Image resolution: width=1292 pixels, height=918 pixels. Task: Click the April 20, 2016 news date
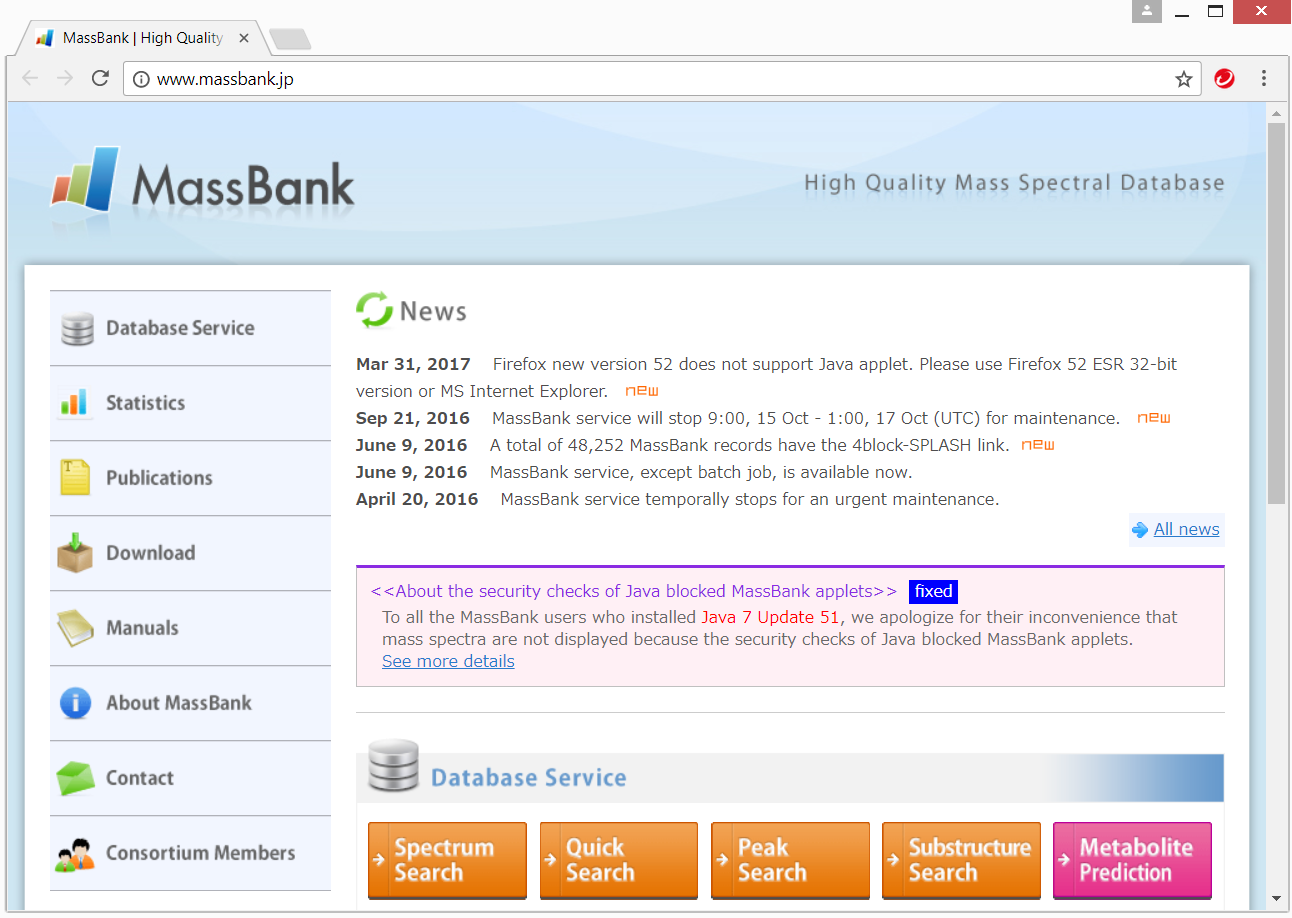(417, 499)
